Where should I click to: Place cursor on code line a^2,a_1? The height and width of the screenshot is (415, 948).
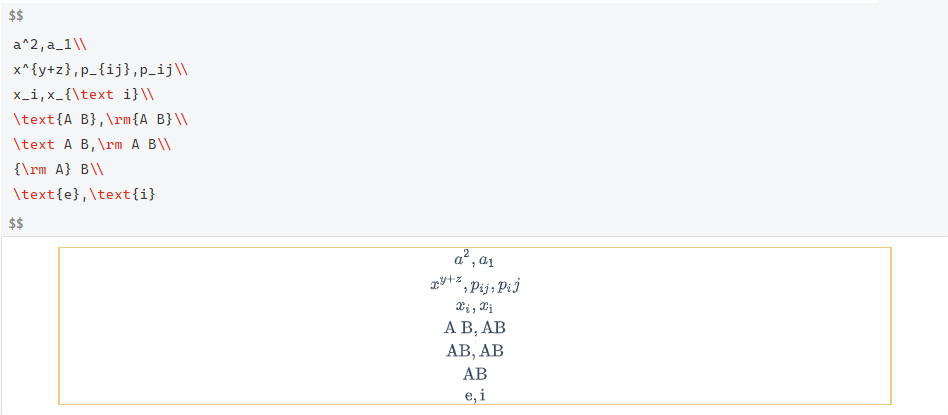48,45
